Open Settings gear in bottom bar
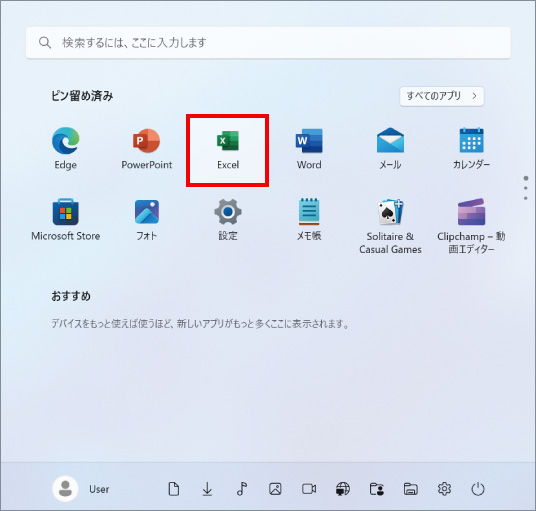The width and height of the screenshot is (536, 511). 444,489
